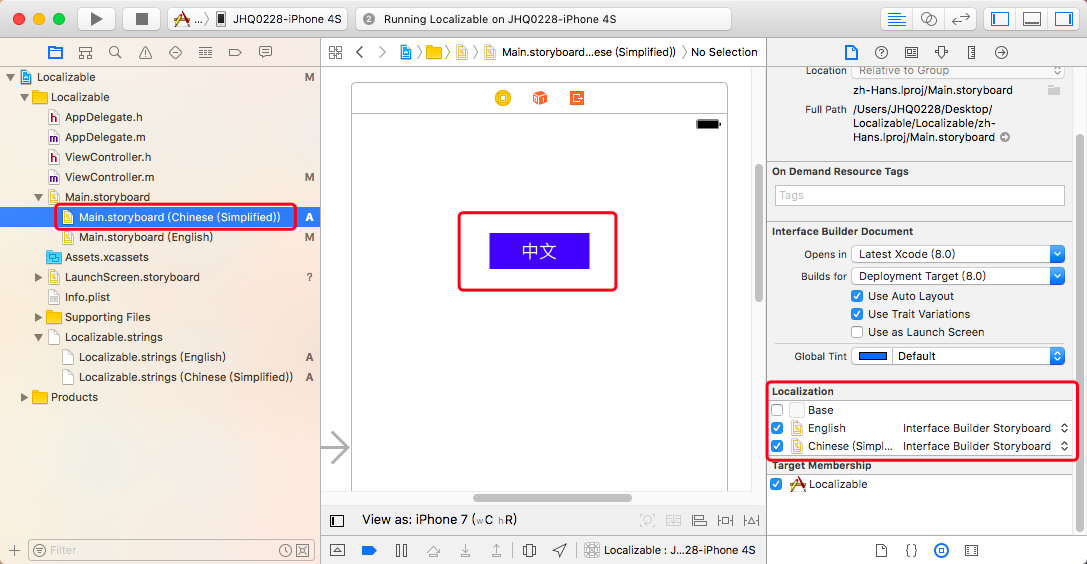The image size is (1087, 564).
Task: Click the On Demand Resource Tags field
Action: coord(919,195)
